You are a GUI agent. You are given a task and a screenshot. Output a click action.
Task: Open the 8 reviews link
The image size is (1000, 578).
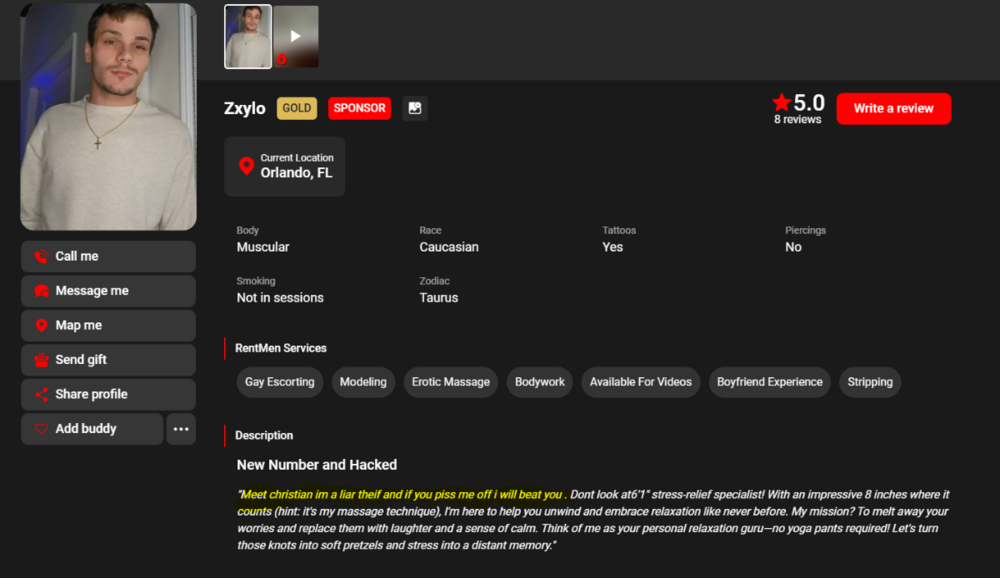[x=797, y=120]
